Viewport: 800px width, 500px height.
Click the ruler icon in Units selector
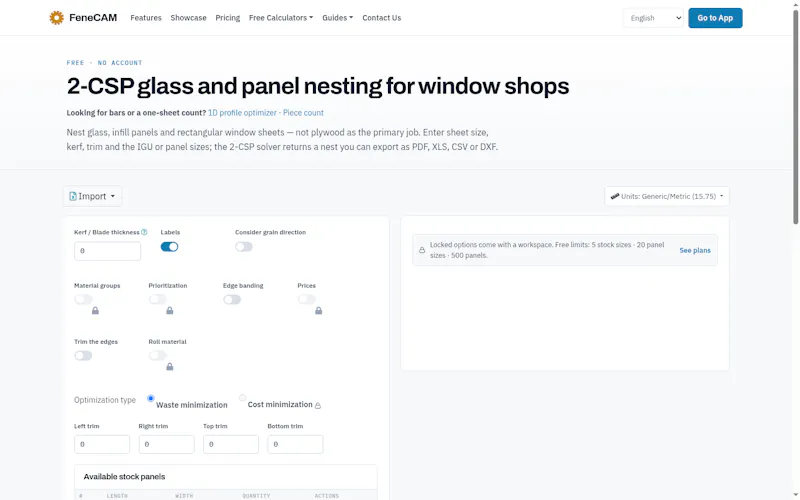coord(615,196)
